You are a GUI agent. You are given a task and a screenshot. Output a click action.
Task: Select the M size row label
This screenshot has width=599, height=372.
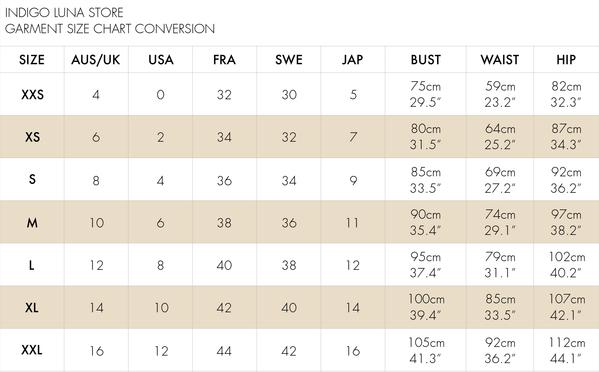[x=32, y=222]
